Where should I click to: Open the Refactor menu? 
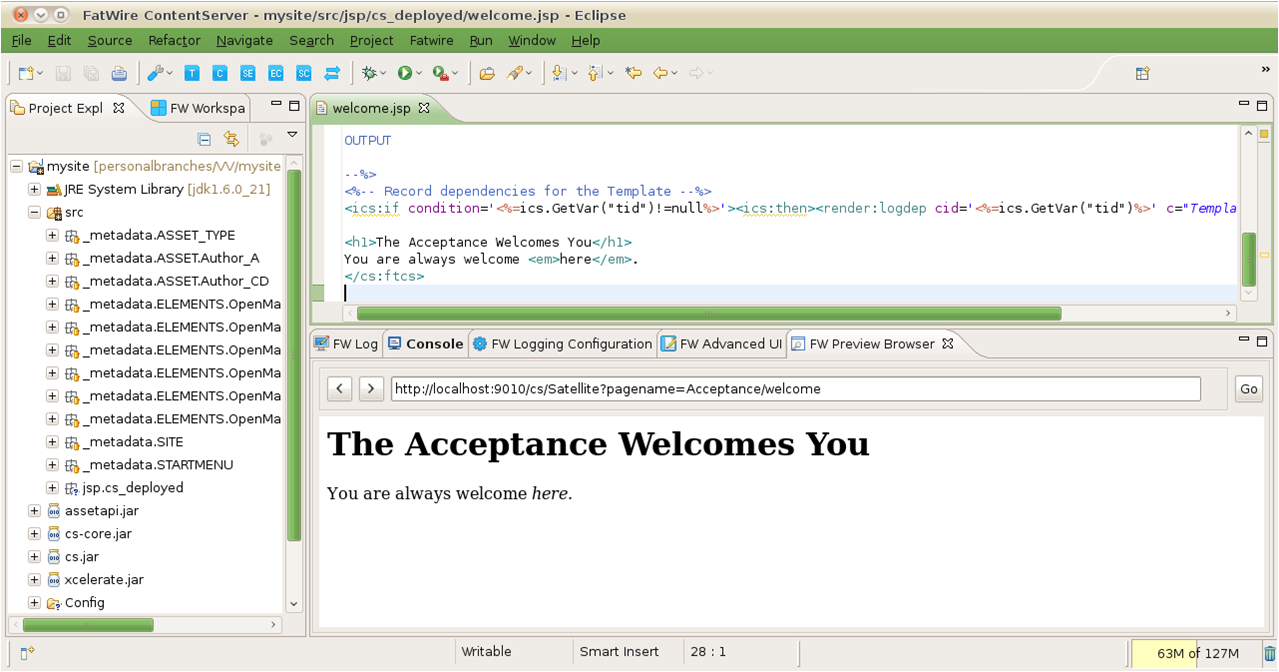(x=174, y=40)
